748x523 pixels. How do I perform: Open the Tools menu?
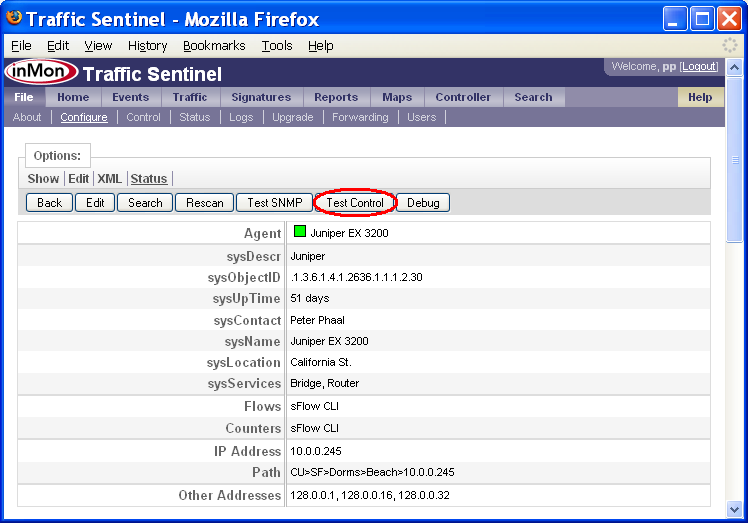pyautogui.click(x=277, y=46)
